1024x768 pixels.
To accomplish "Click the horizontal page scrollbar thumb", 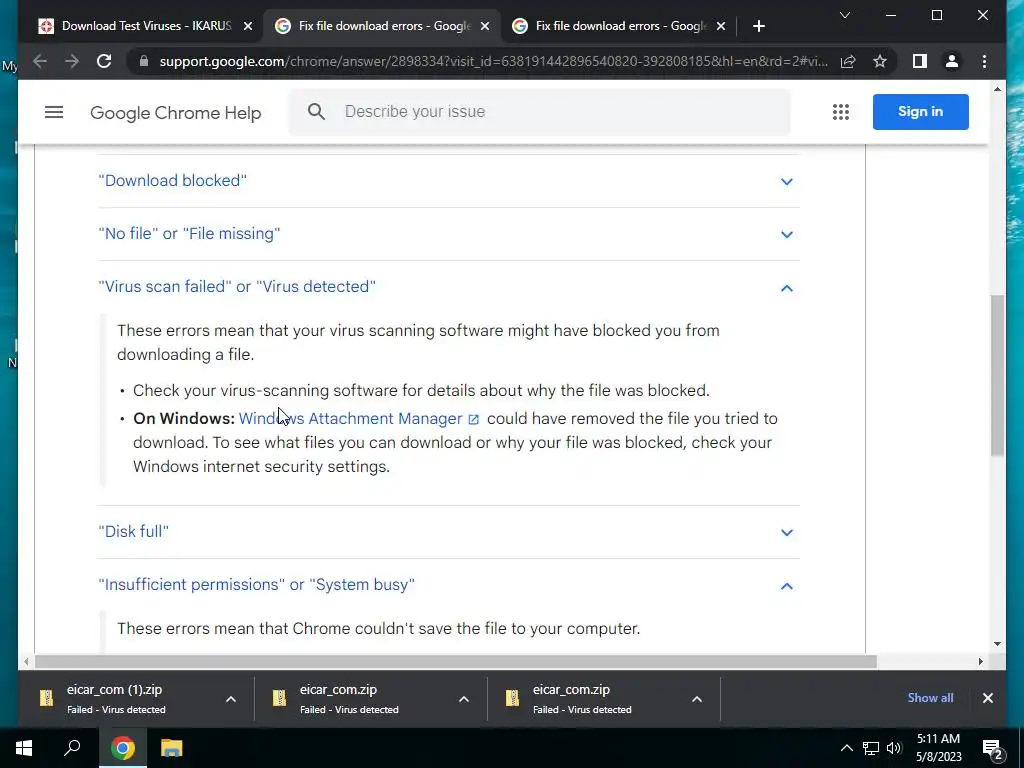I will coord(455,662).
